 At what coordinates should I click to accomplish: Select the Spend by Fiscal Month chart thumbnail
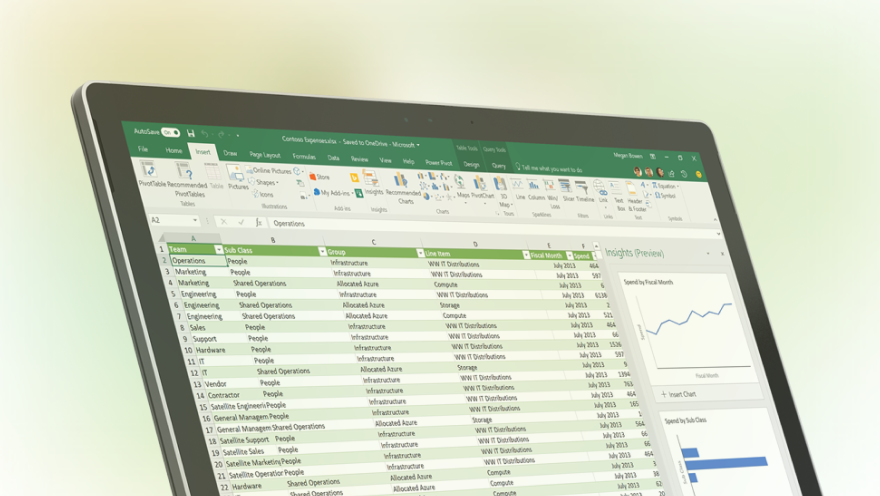click(x=689, y=329)
